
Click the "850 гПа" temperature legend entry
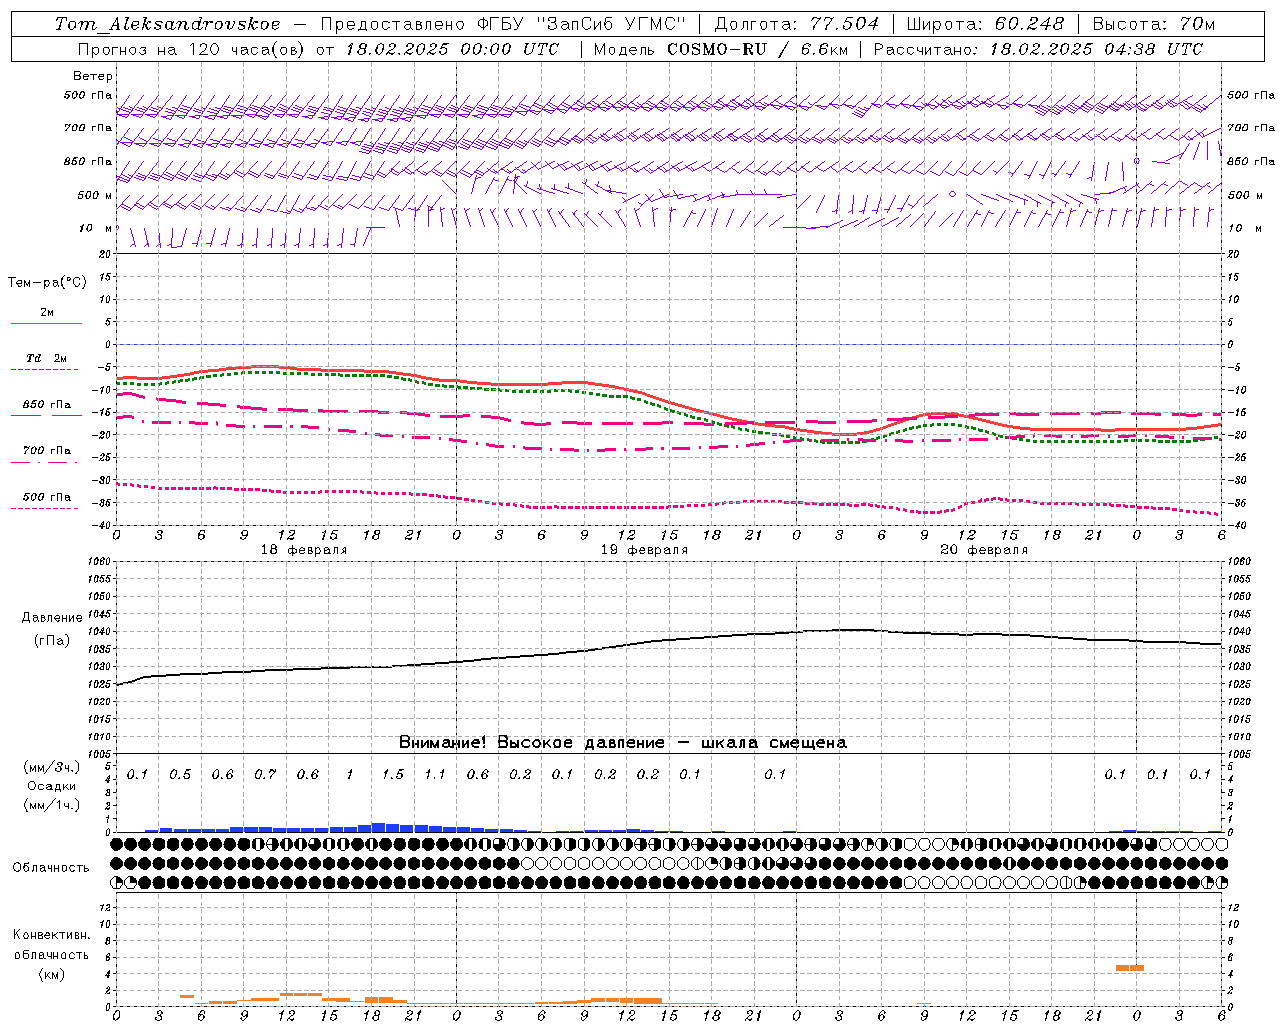46,408
